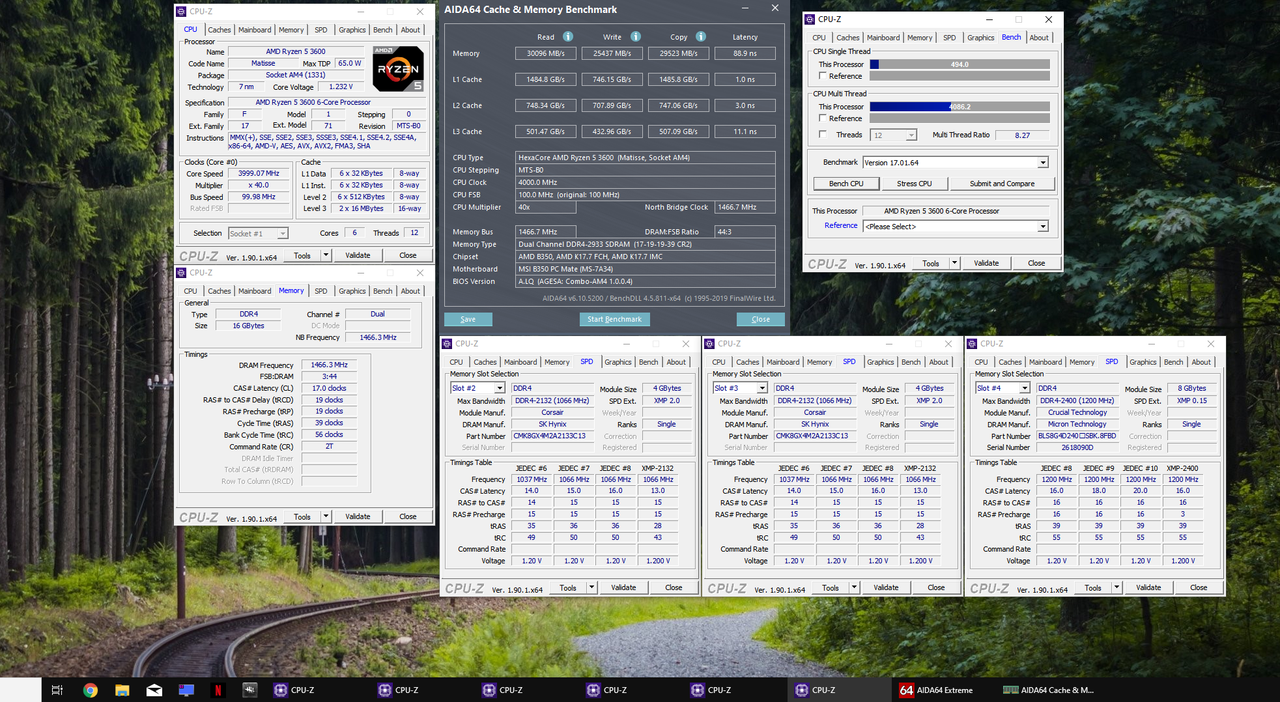Viewport: 1280px width, 702px height.
Task: Click the AMD Ryzen 5 logo in CPU-Z
Action: pyautogui.click(x=398, y=70)
